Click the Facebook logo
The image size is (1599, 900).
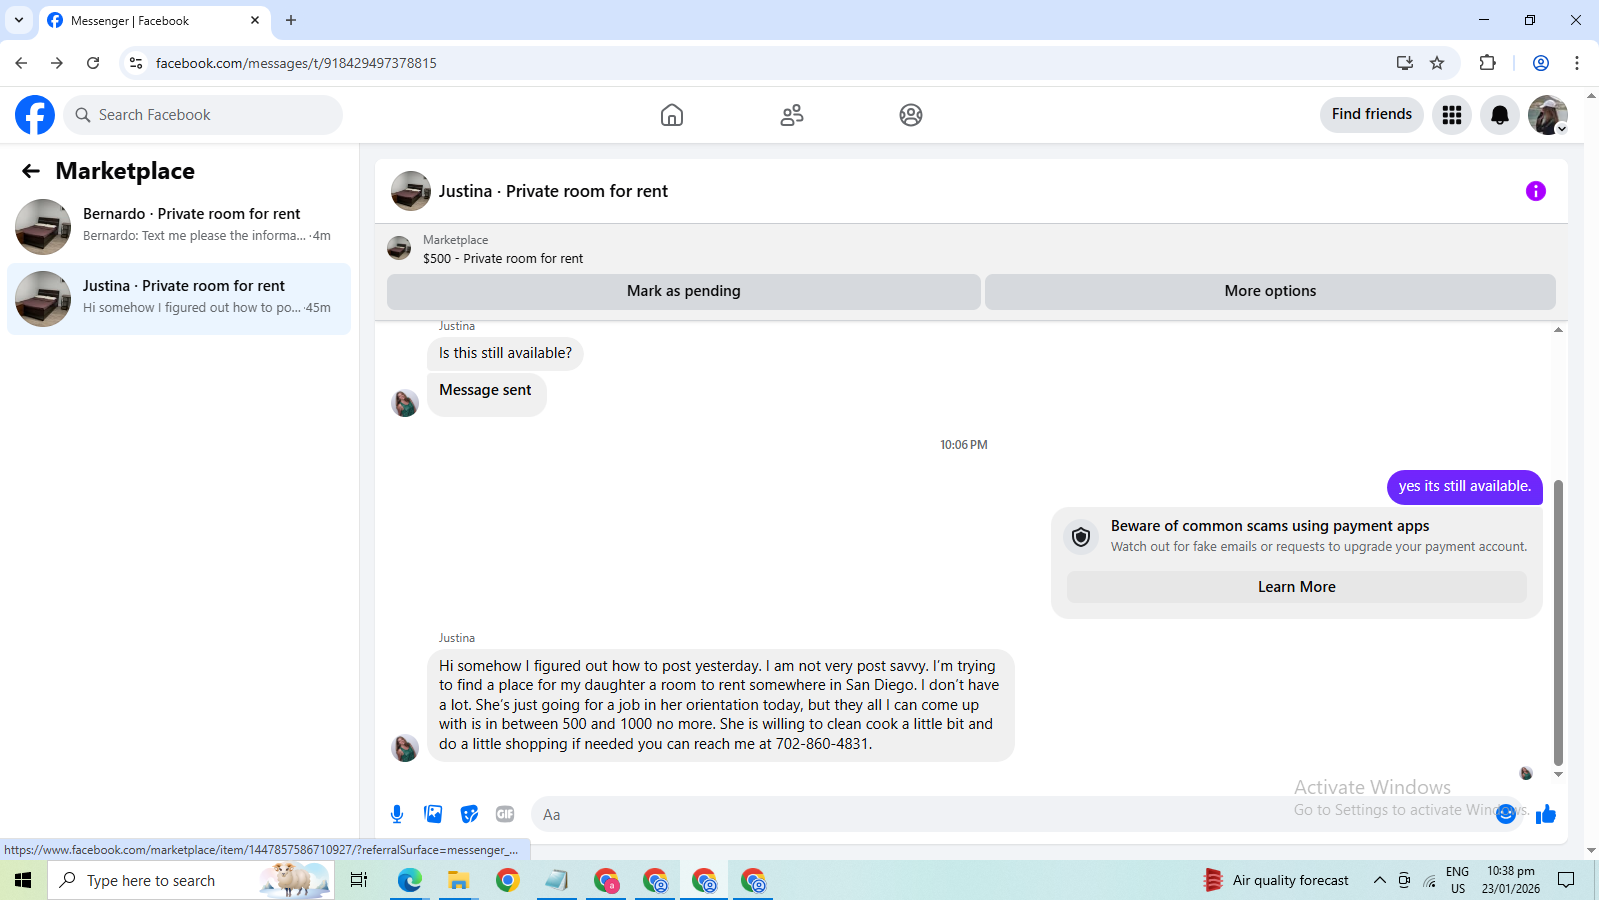(x=35, y=115)
